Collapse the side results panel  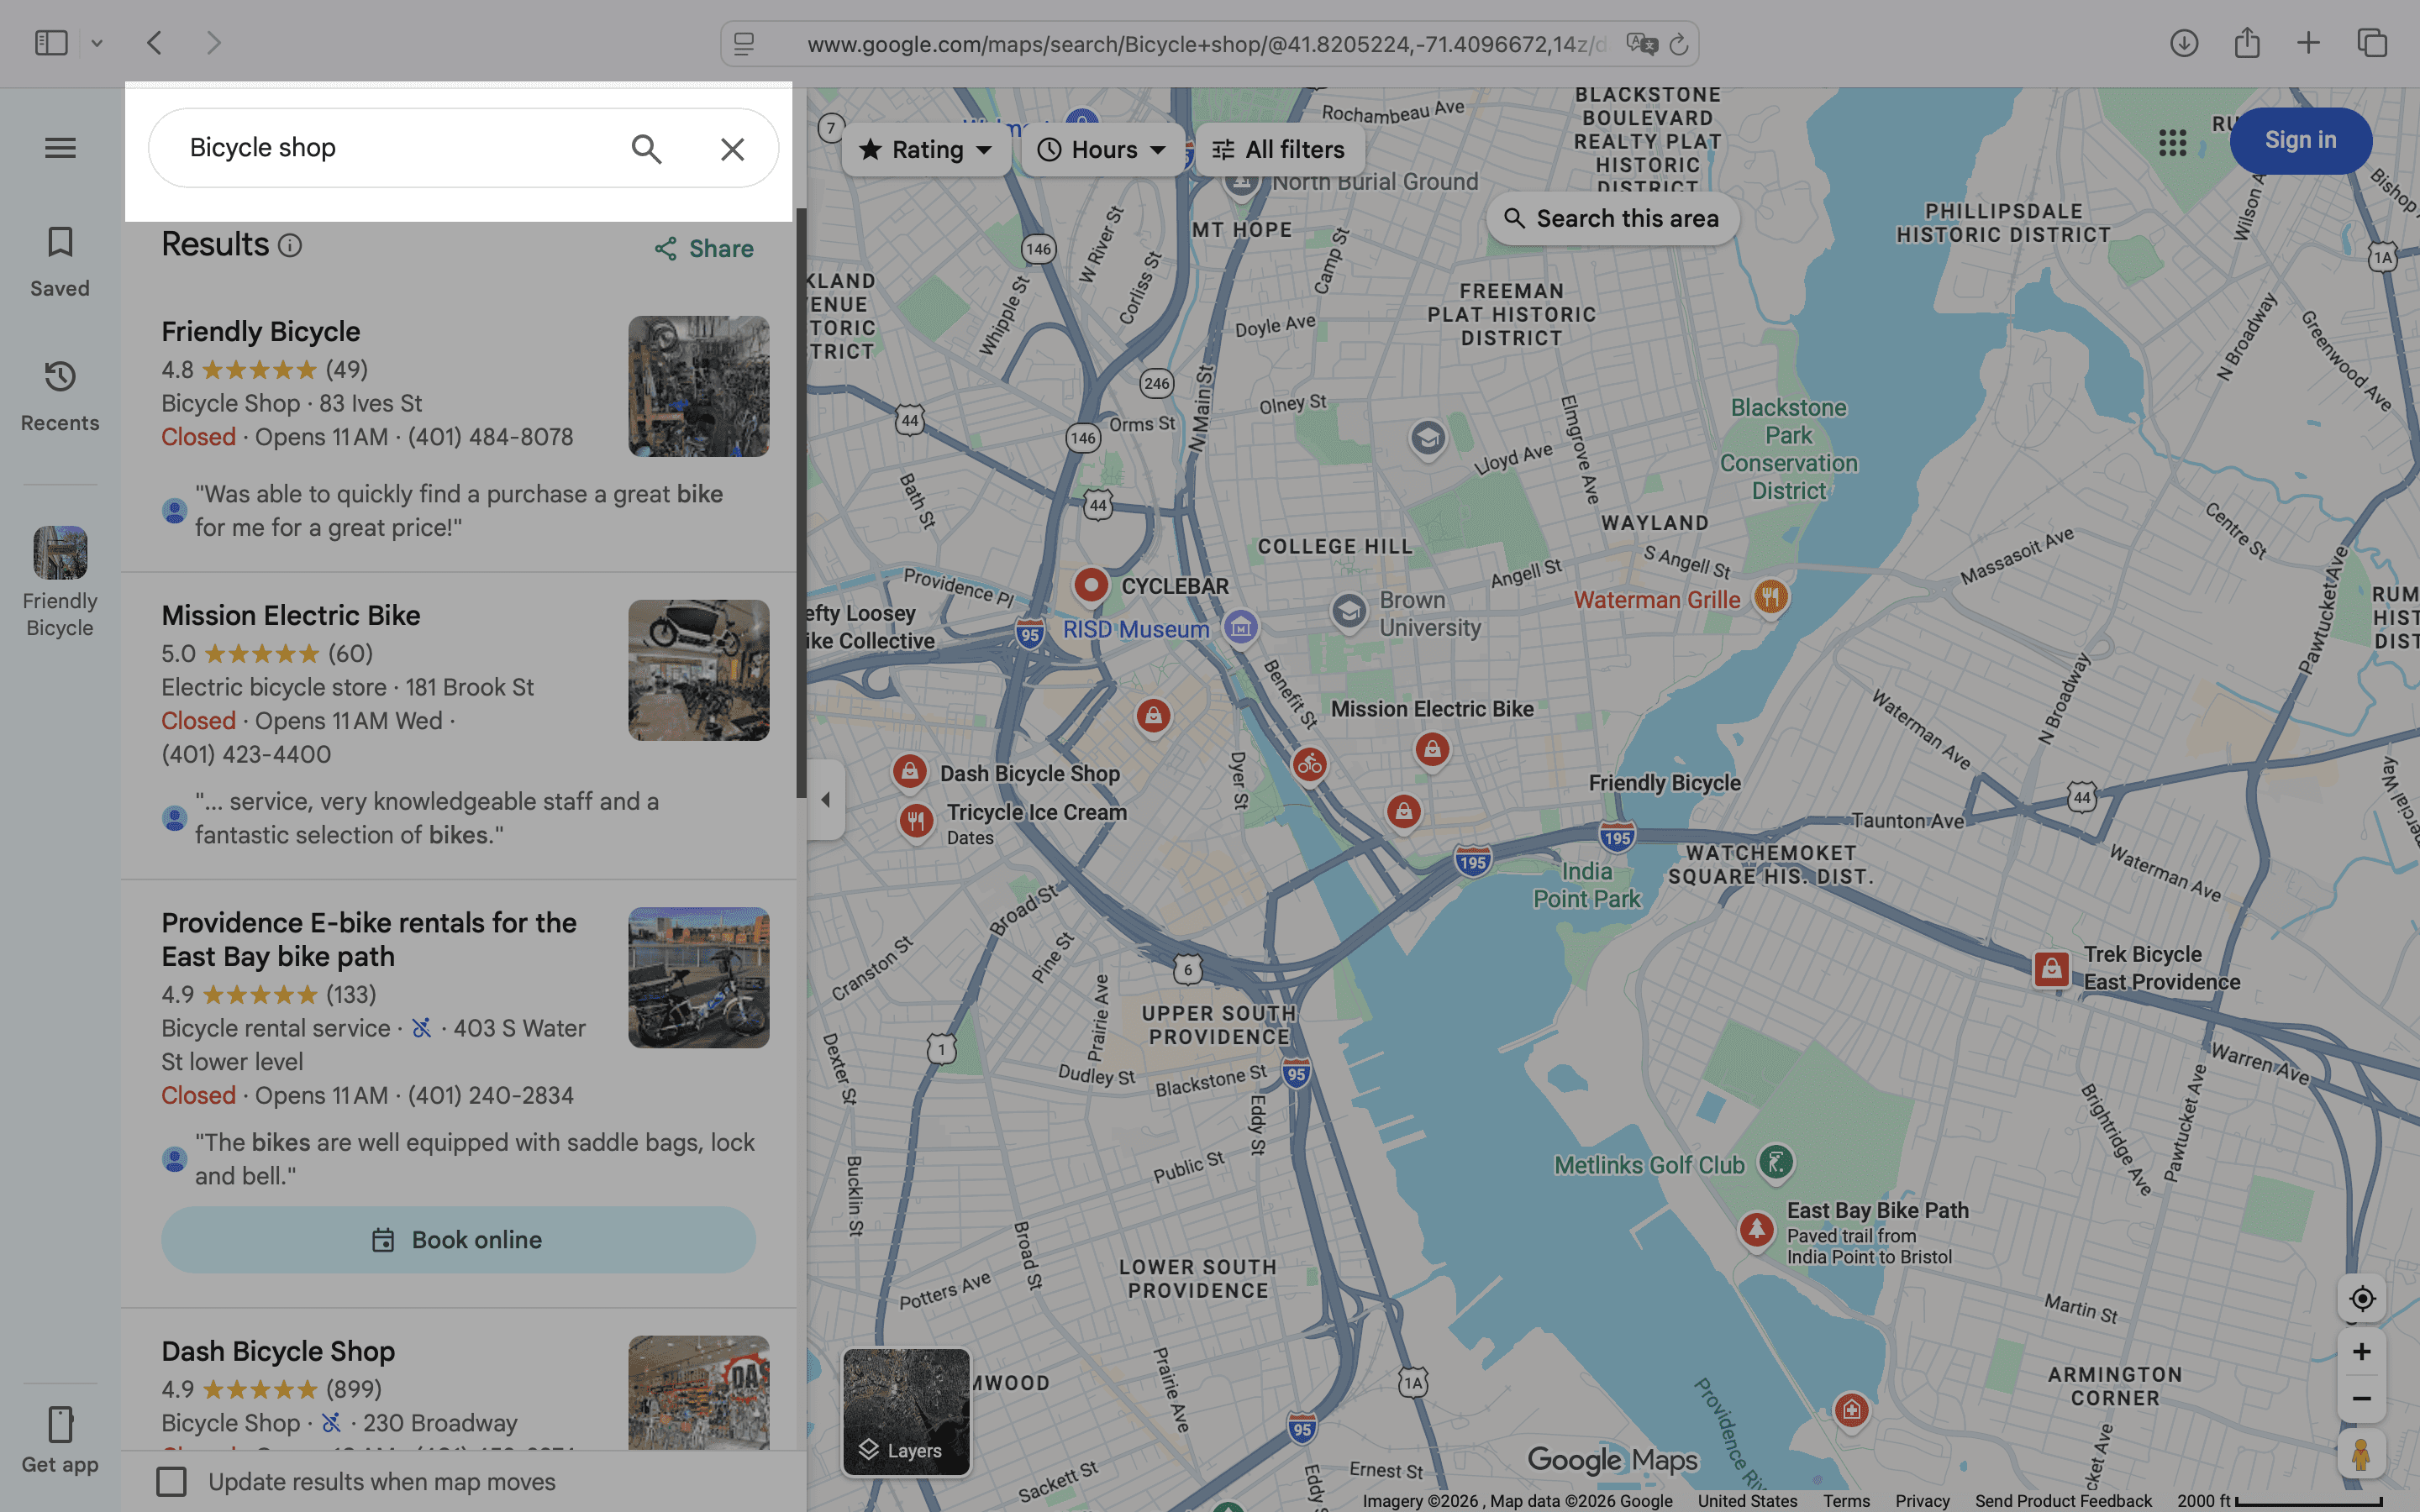(x=825, y=799)
